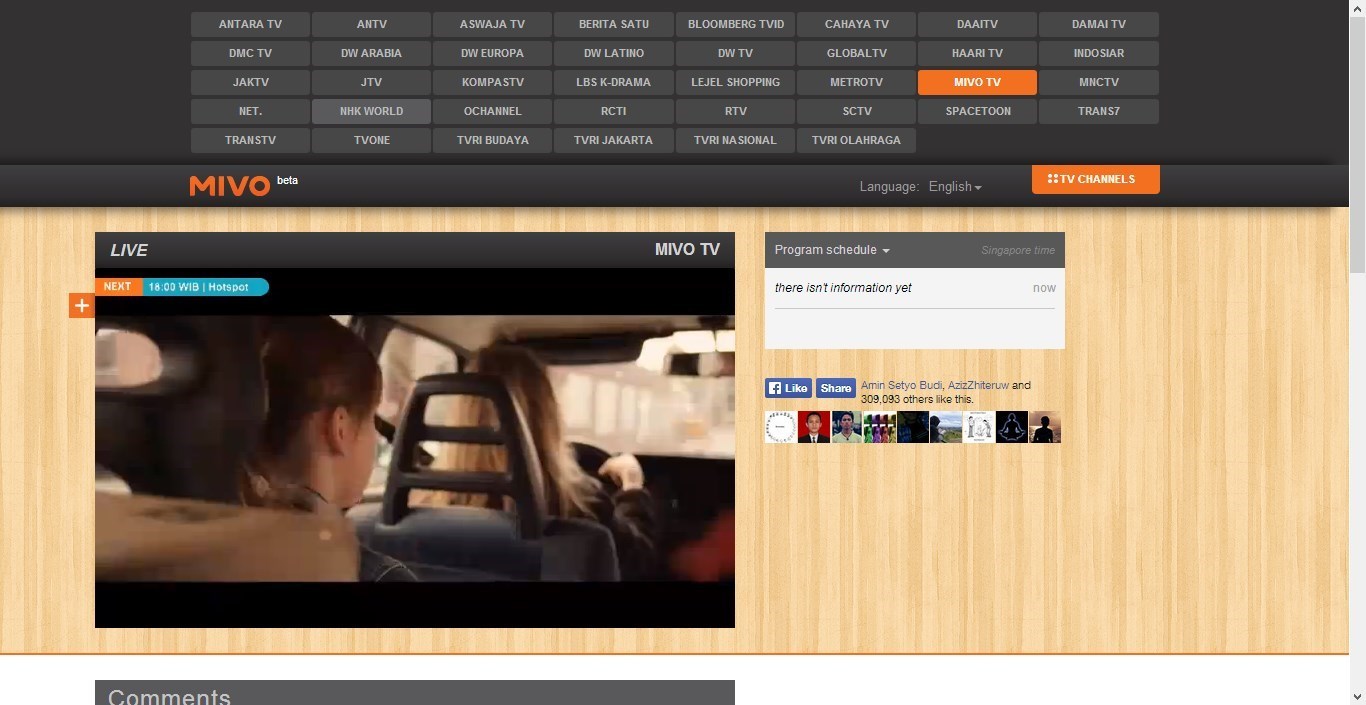The image size is (1366, 705).
Task: Click the Facebook Share button
Action: point(835,388)
